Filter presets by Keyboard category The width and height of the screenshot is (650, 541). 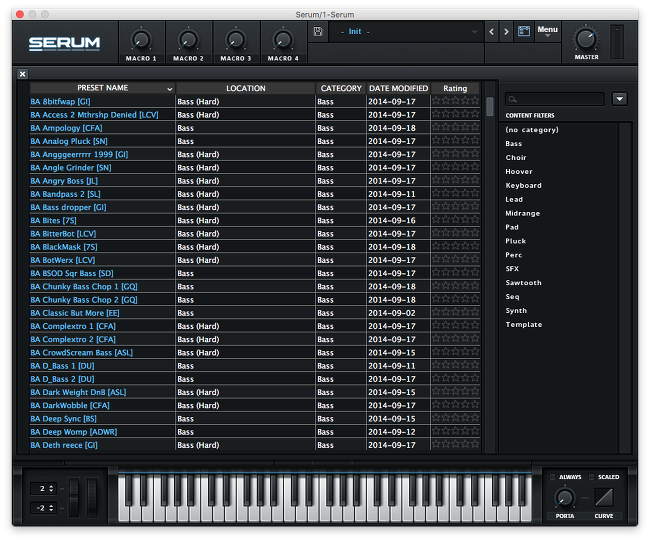coord(523,185)
